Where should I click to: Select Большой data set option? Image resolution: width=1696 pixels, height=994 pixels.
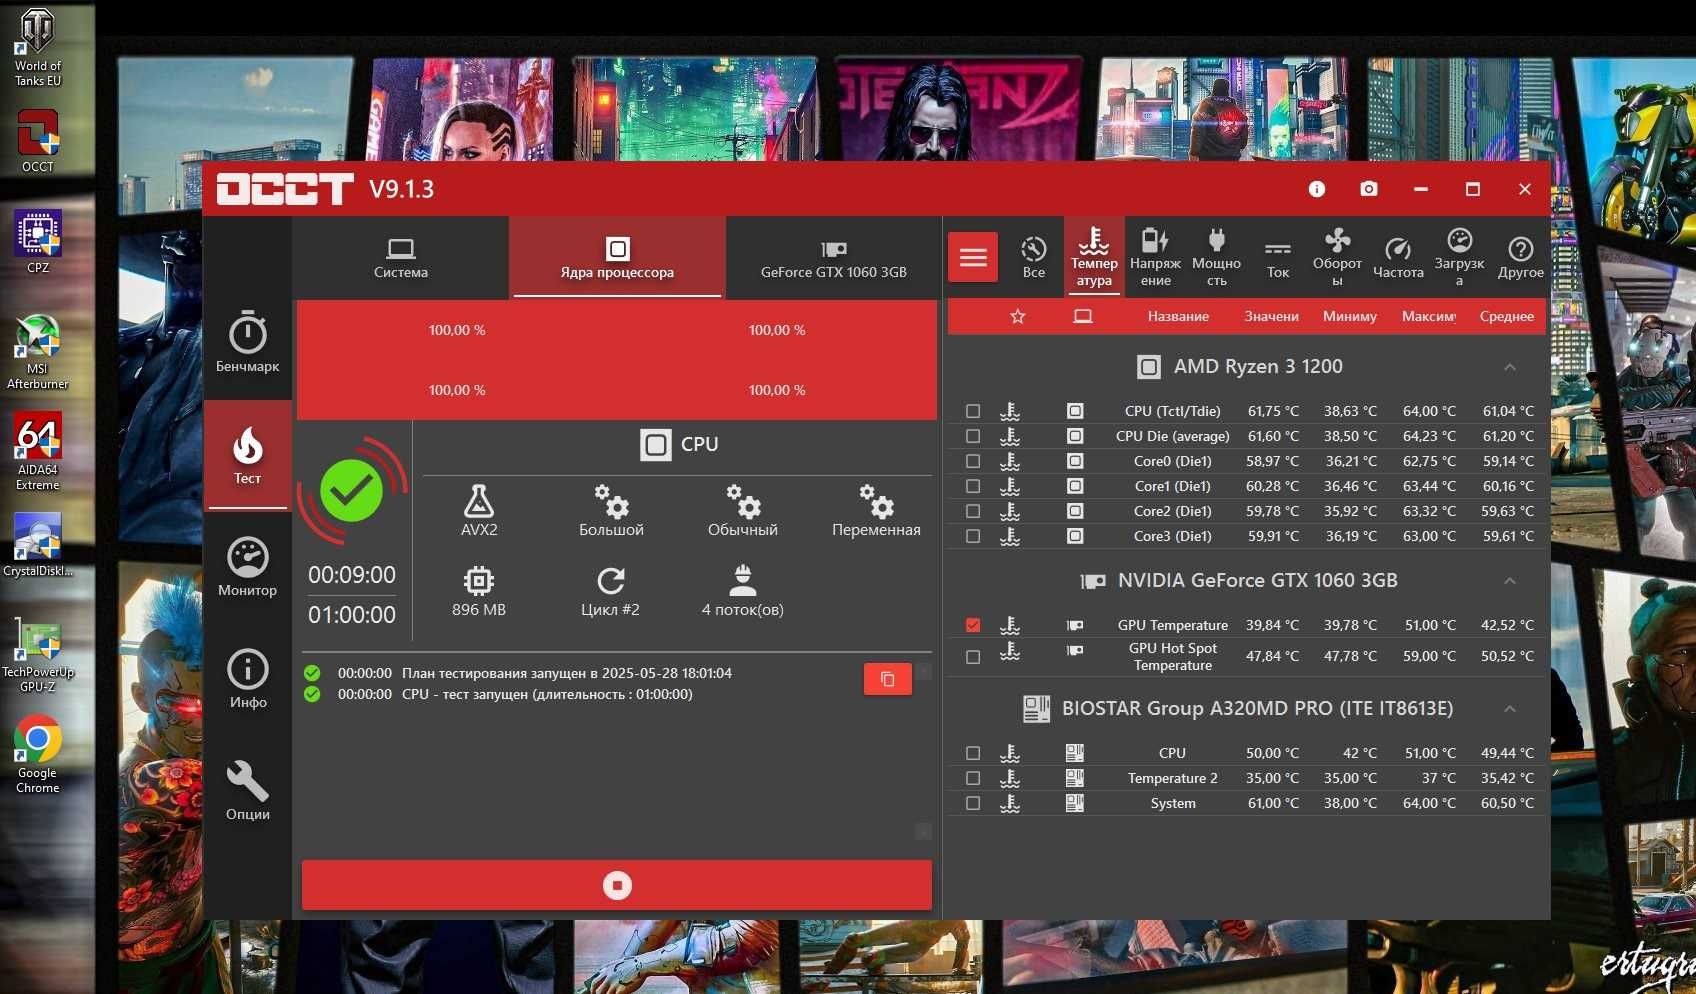coord(611,511)
